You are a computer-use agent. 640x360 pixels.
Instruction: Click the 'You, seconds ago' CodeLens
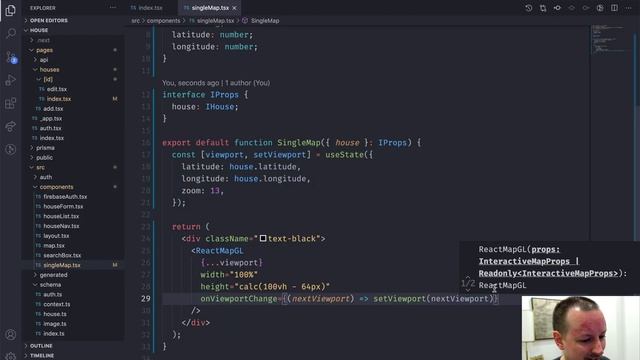(216, 83)
